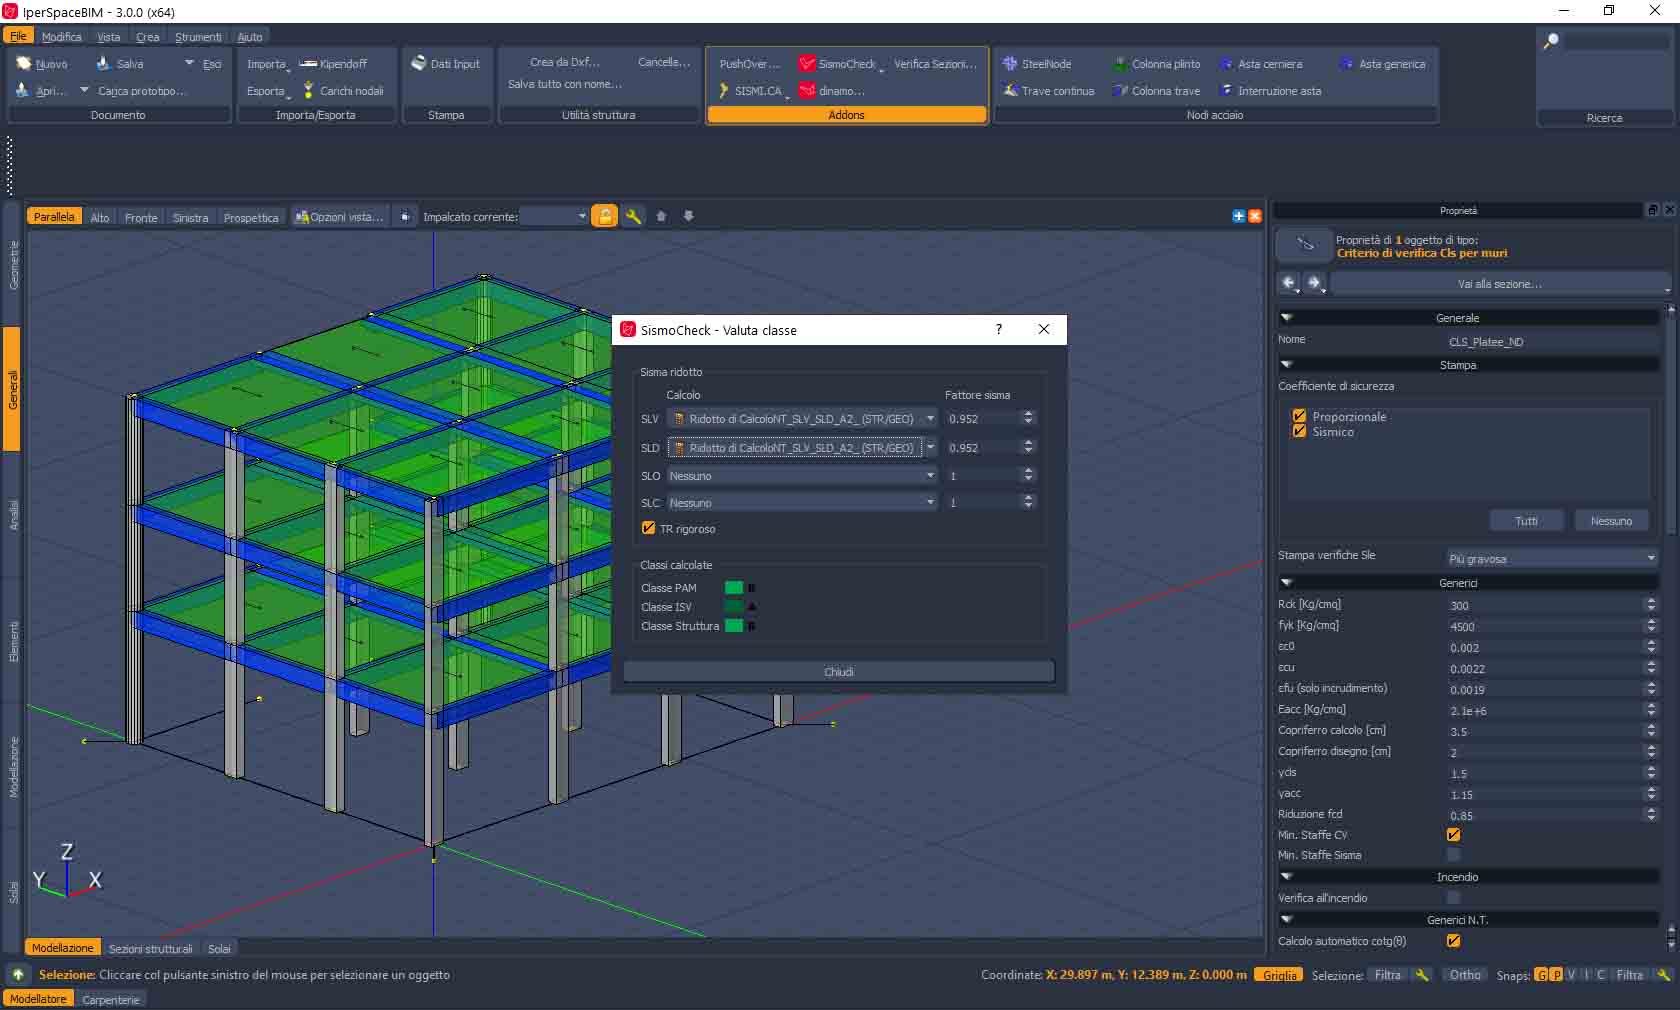The height and width of the screenshot is (1010, 1680).
Task: Open Snaps wrench settings in status bar
Action: (1663, 975)
